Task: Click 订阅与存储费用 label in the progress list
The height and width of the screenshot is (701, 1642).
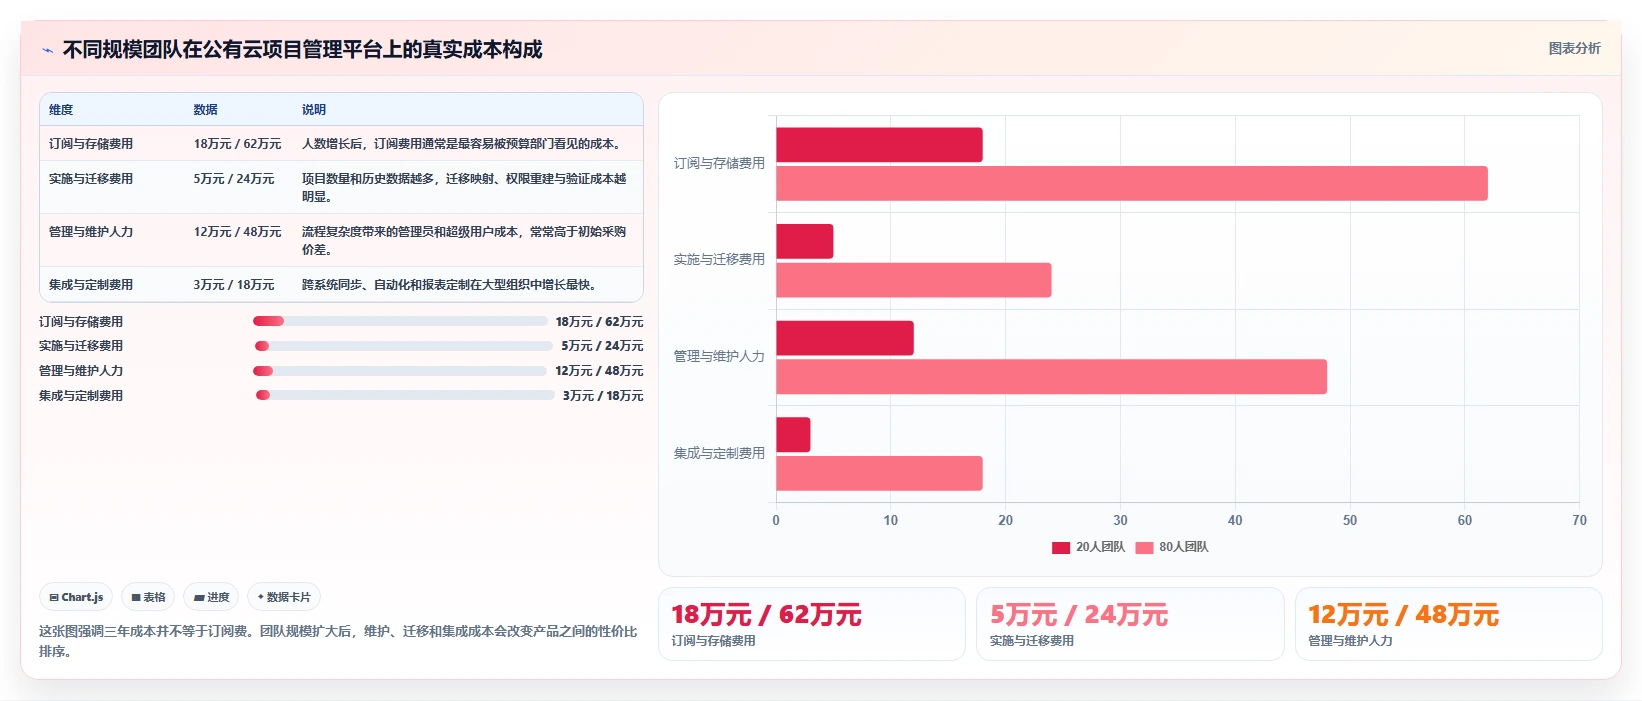Action: tap(81, 322)
